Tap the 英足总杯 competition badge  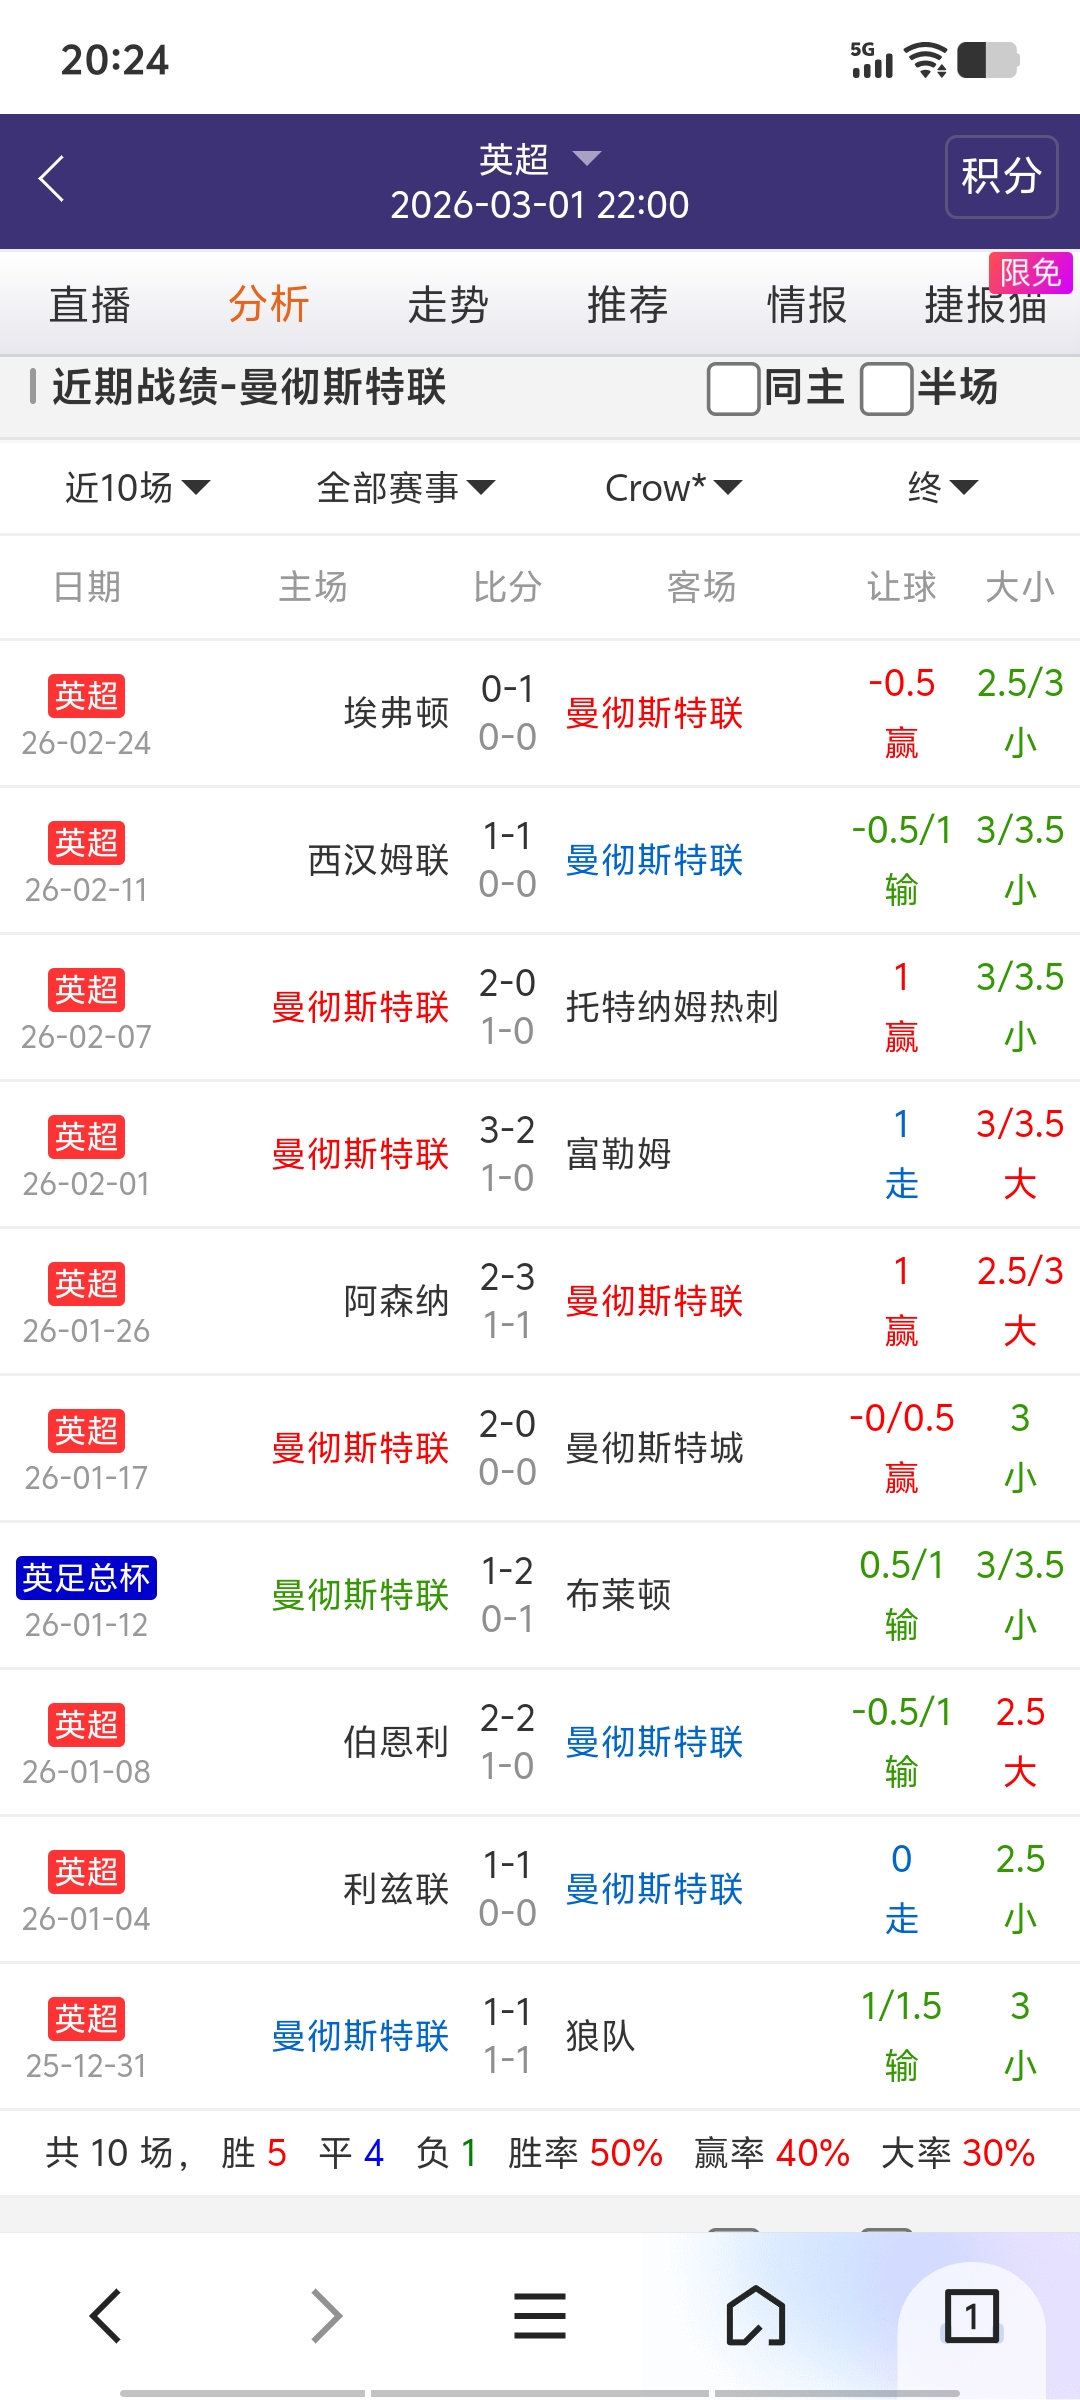coord(86,1577)
